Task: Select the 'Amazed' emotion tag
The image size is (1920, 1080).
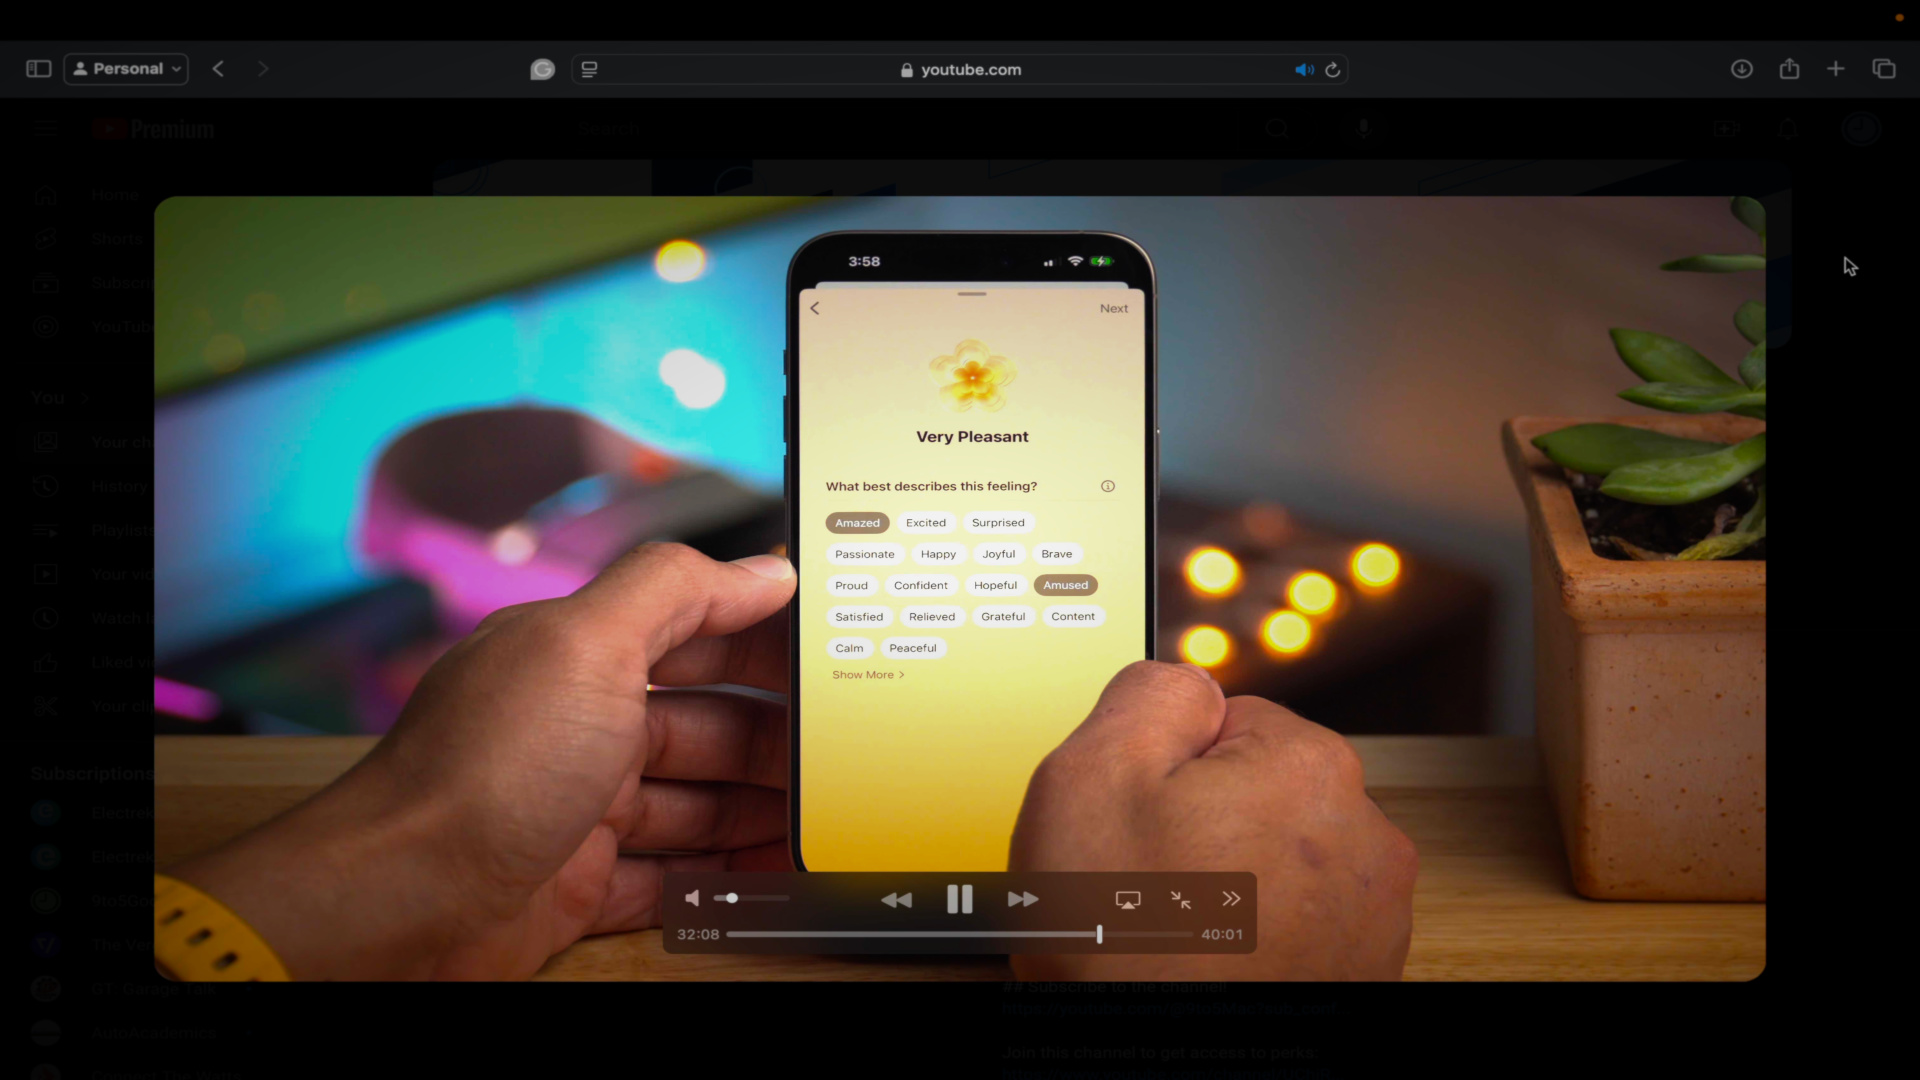Action: point(857,521)
